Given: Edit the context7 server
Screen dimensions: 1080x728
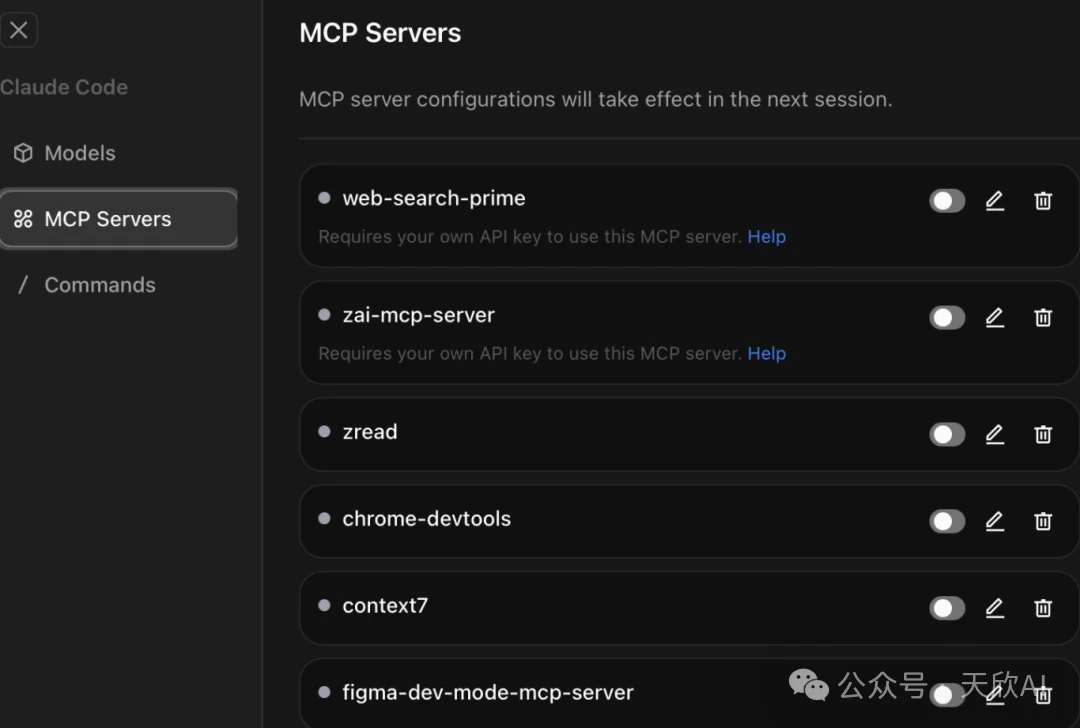Looking at the screenshot, I should [x=994, y=608].
